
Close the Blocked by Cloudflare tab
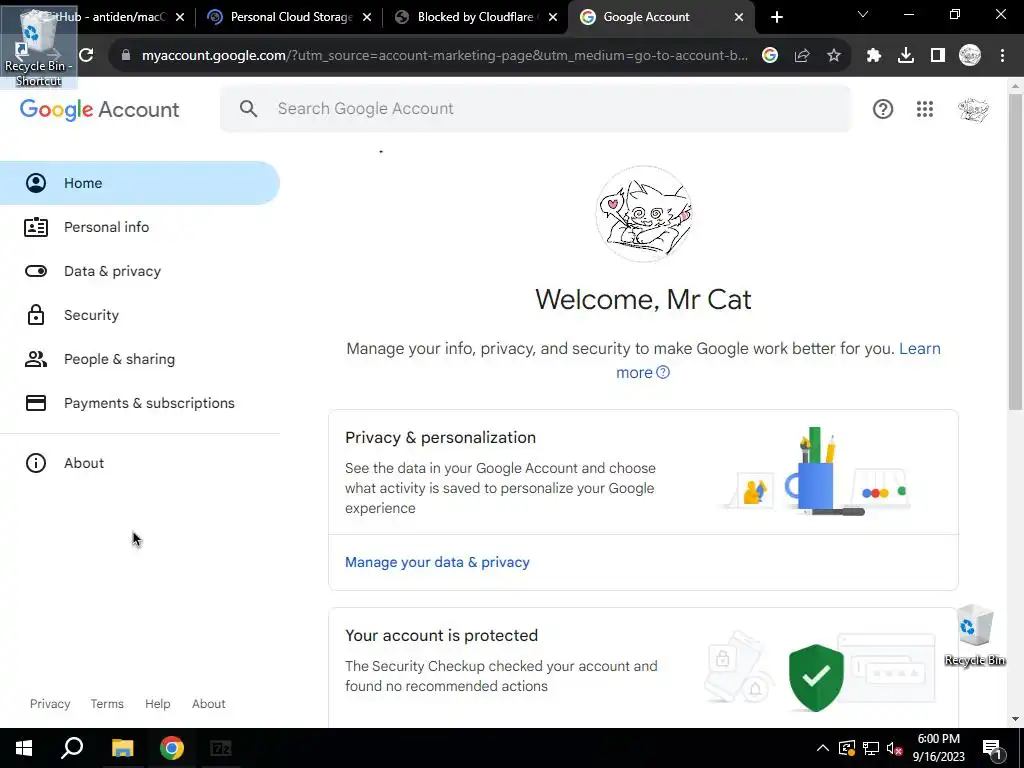tap(553, 17)
